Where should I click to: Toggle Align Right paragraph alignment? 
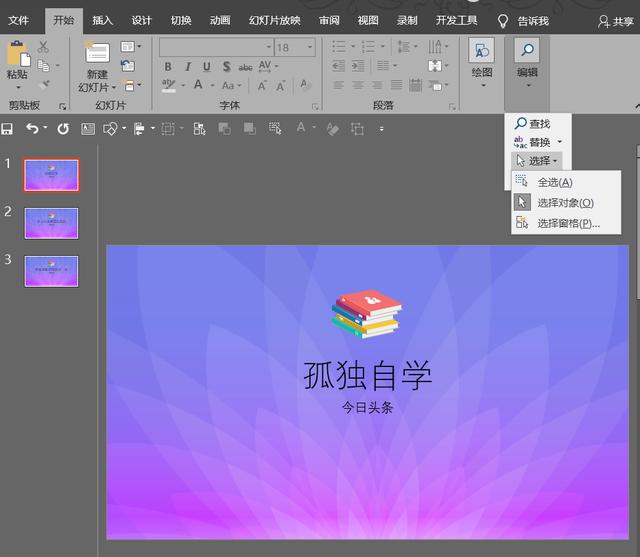(x=377, y=85)
